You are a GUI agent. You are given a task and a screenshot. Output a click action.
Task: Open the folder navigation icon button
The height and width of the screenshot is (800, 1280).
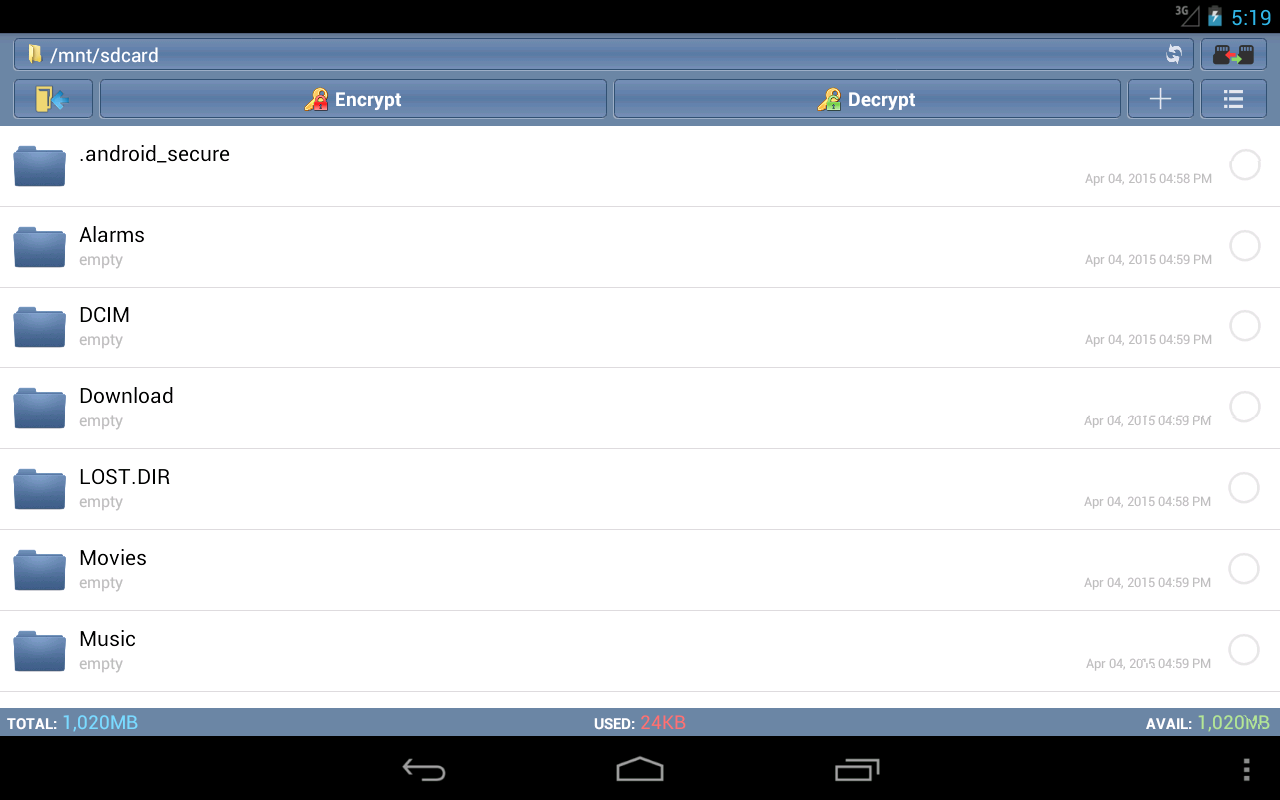(x=53, y=99)
